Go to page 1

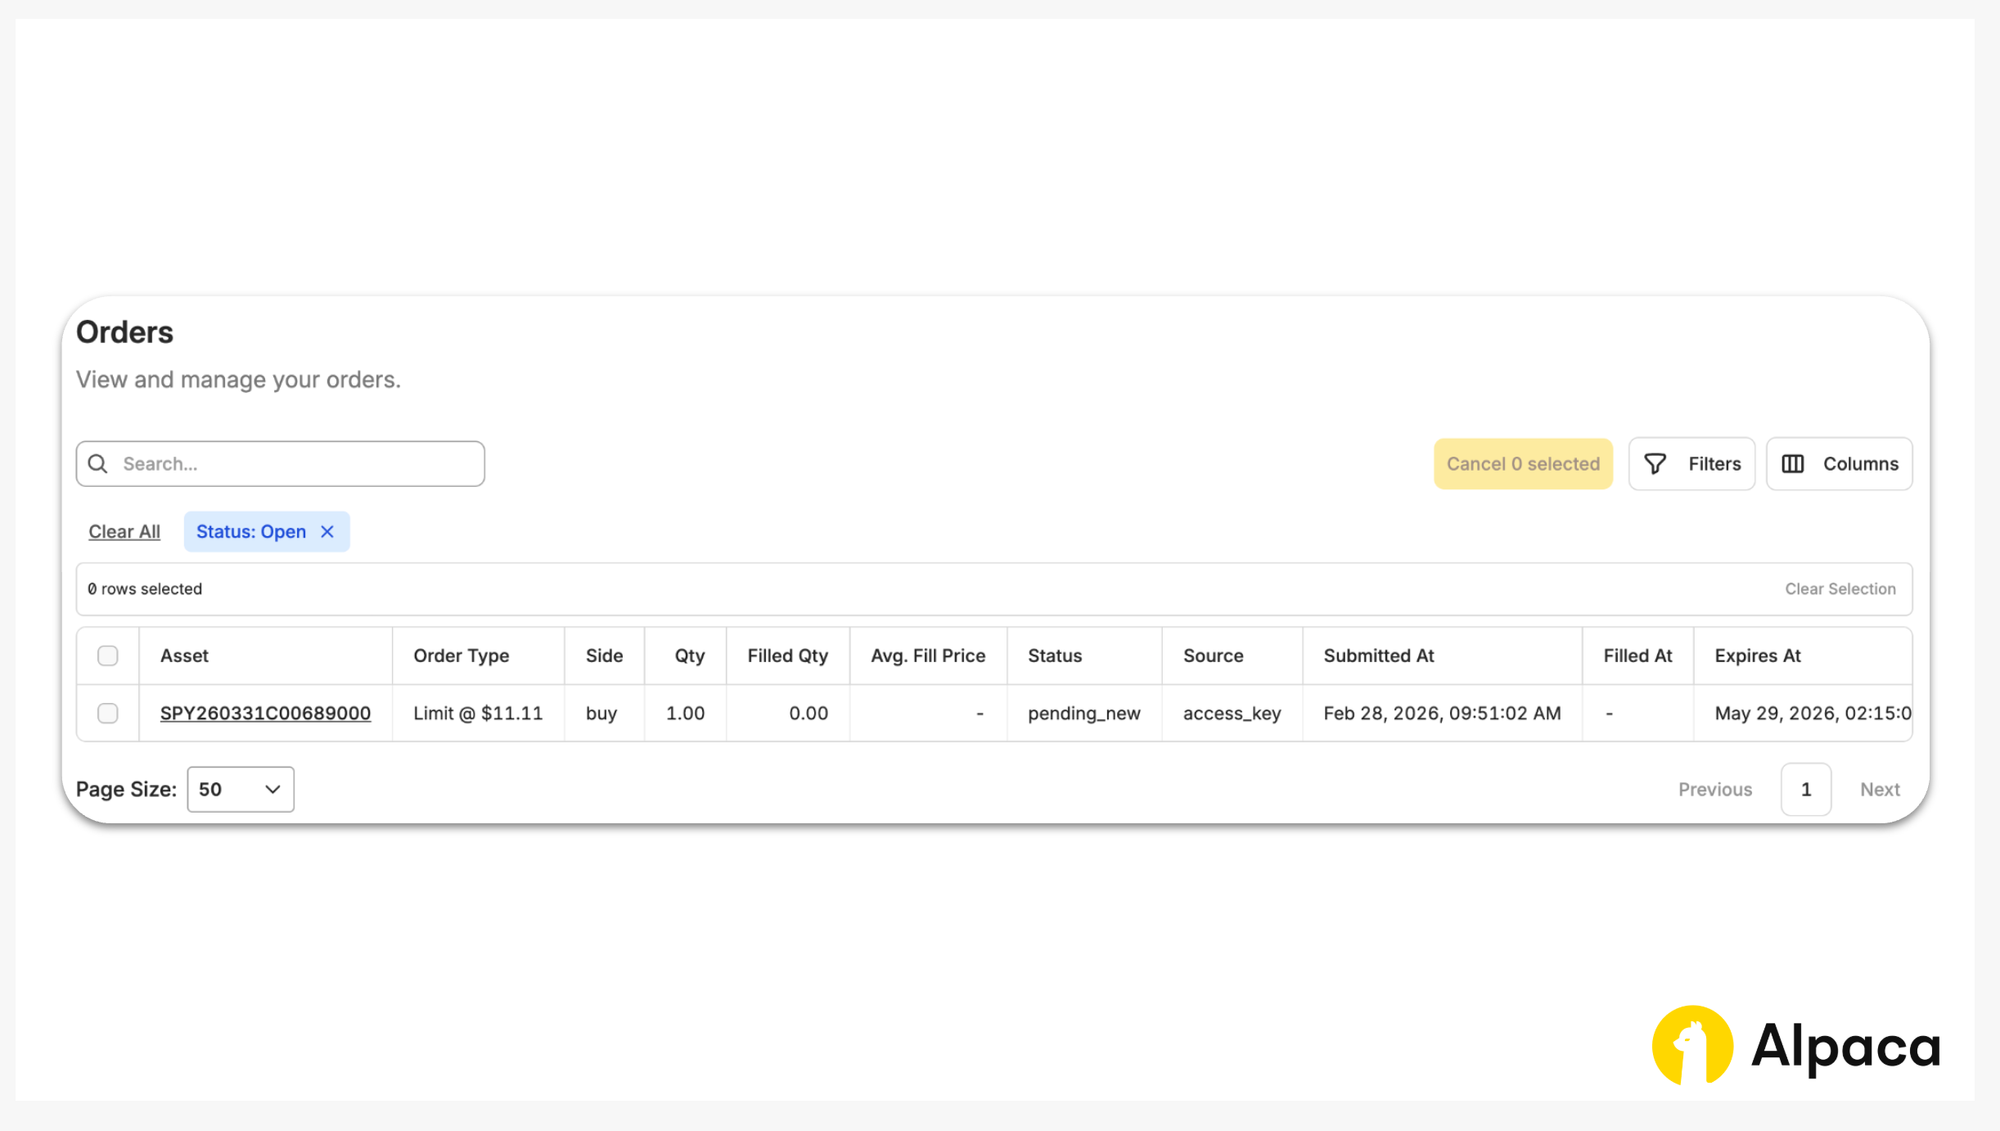(1805, 789)
